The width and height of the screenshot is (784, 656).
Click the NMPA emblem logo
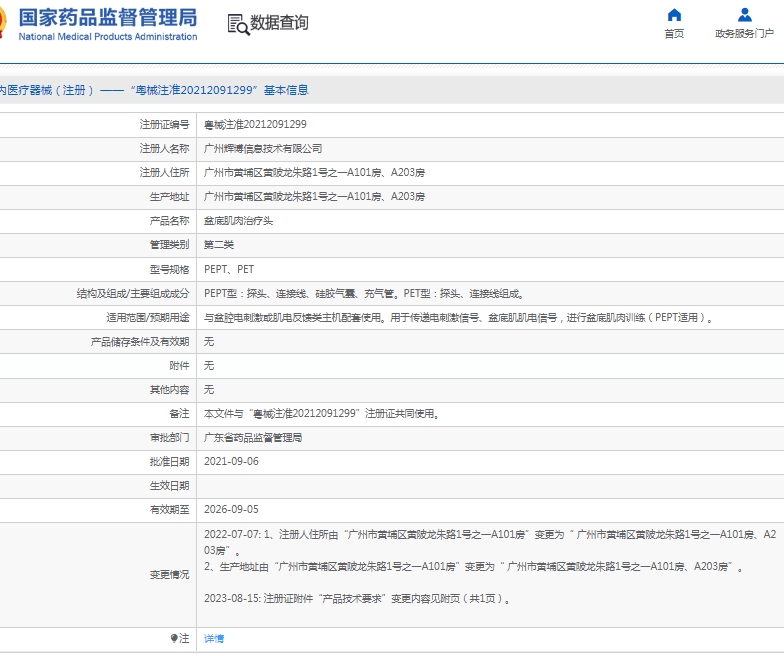[x=3, y=22]
